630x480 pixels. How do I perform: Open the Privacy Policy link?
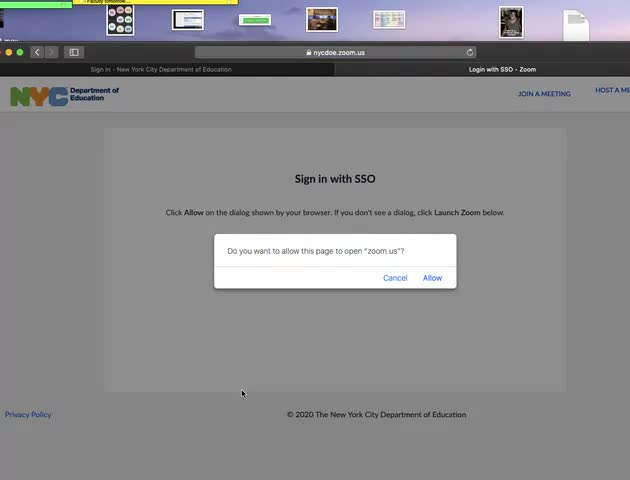tap(28, 414)
